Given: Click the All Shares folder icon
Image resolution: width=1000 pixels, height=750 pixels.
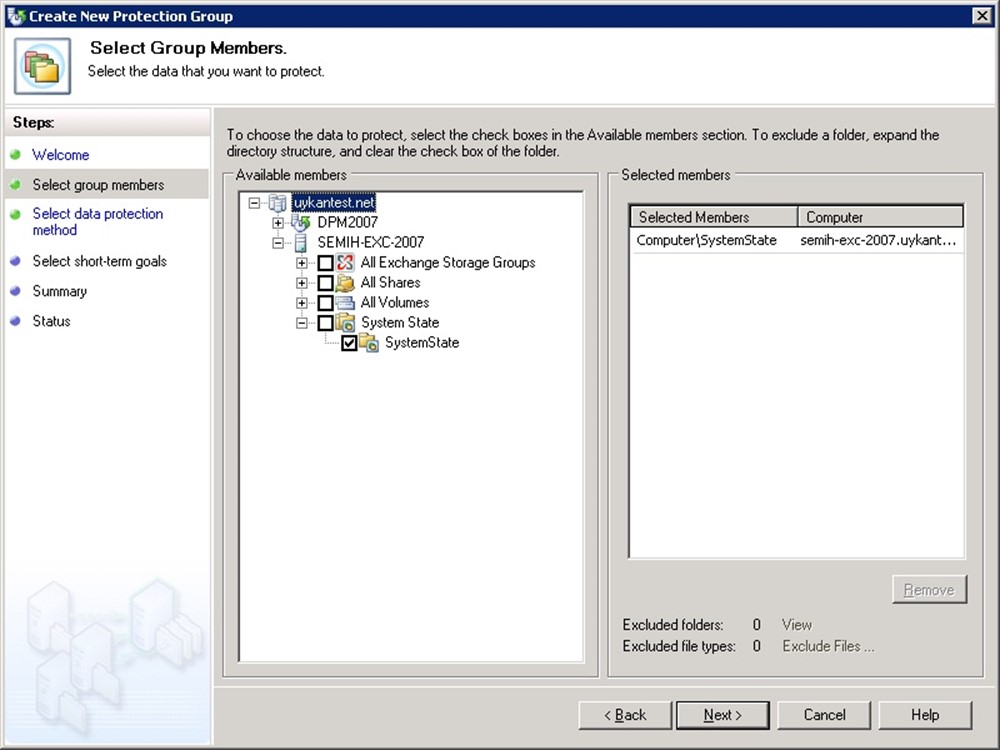Looking at the screenshot, I should point(346,282).
